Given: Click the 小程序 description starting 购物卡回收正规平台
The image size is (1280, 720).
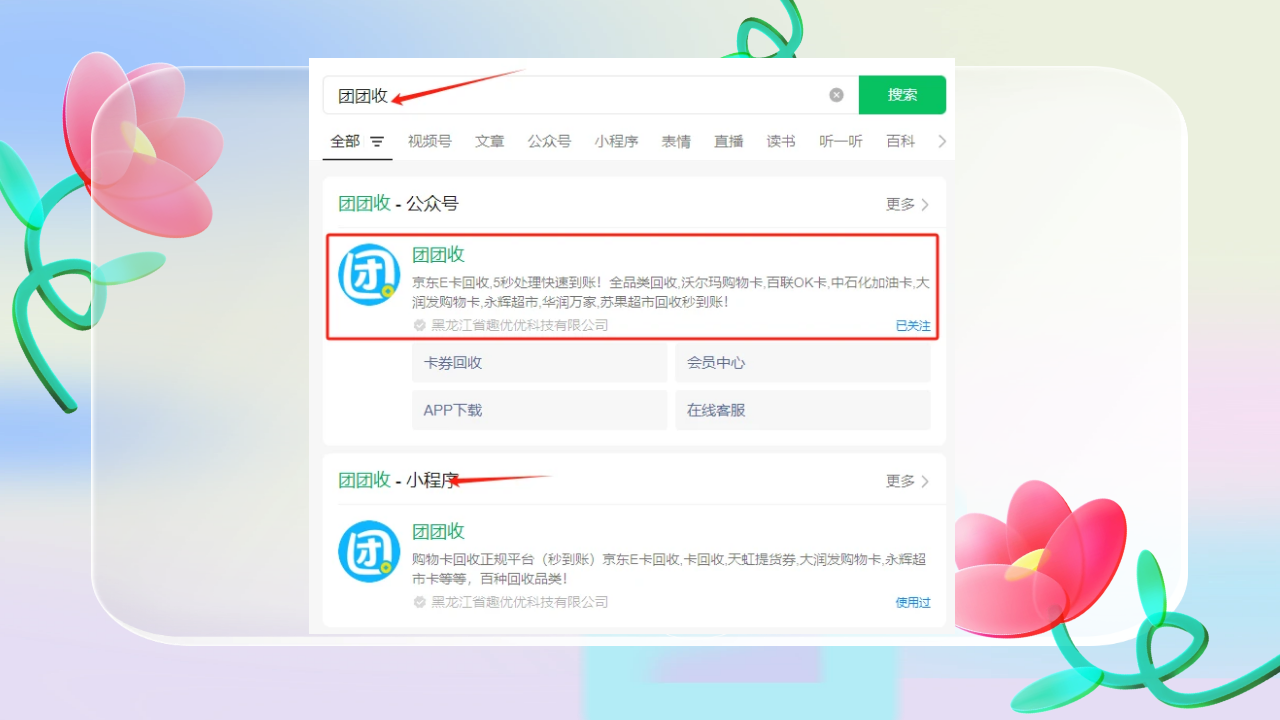Looking at the screenshot, I should coord(671,569).
